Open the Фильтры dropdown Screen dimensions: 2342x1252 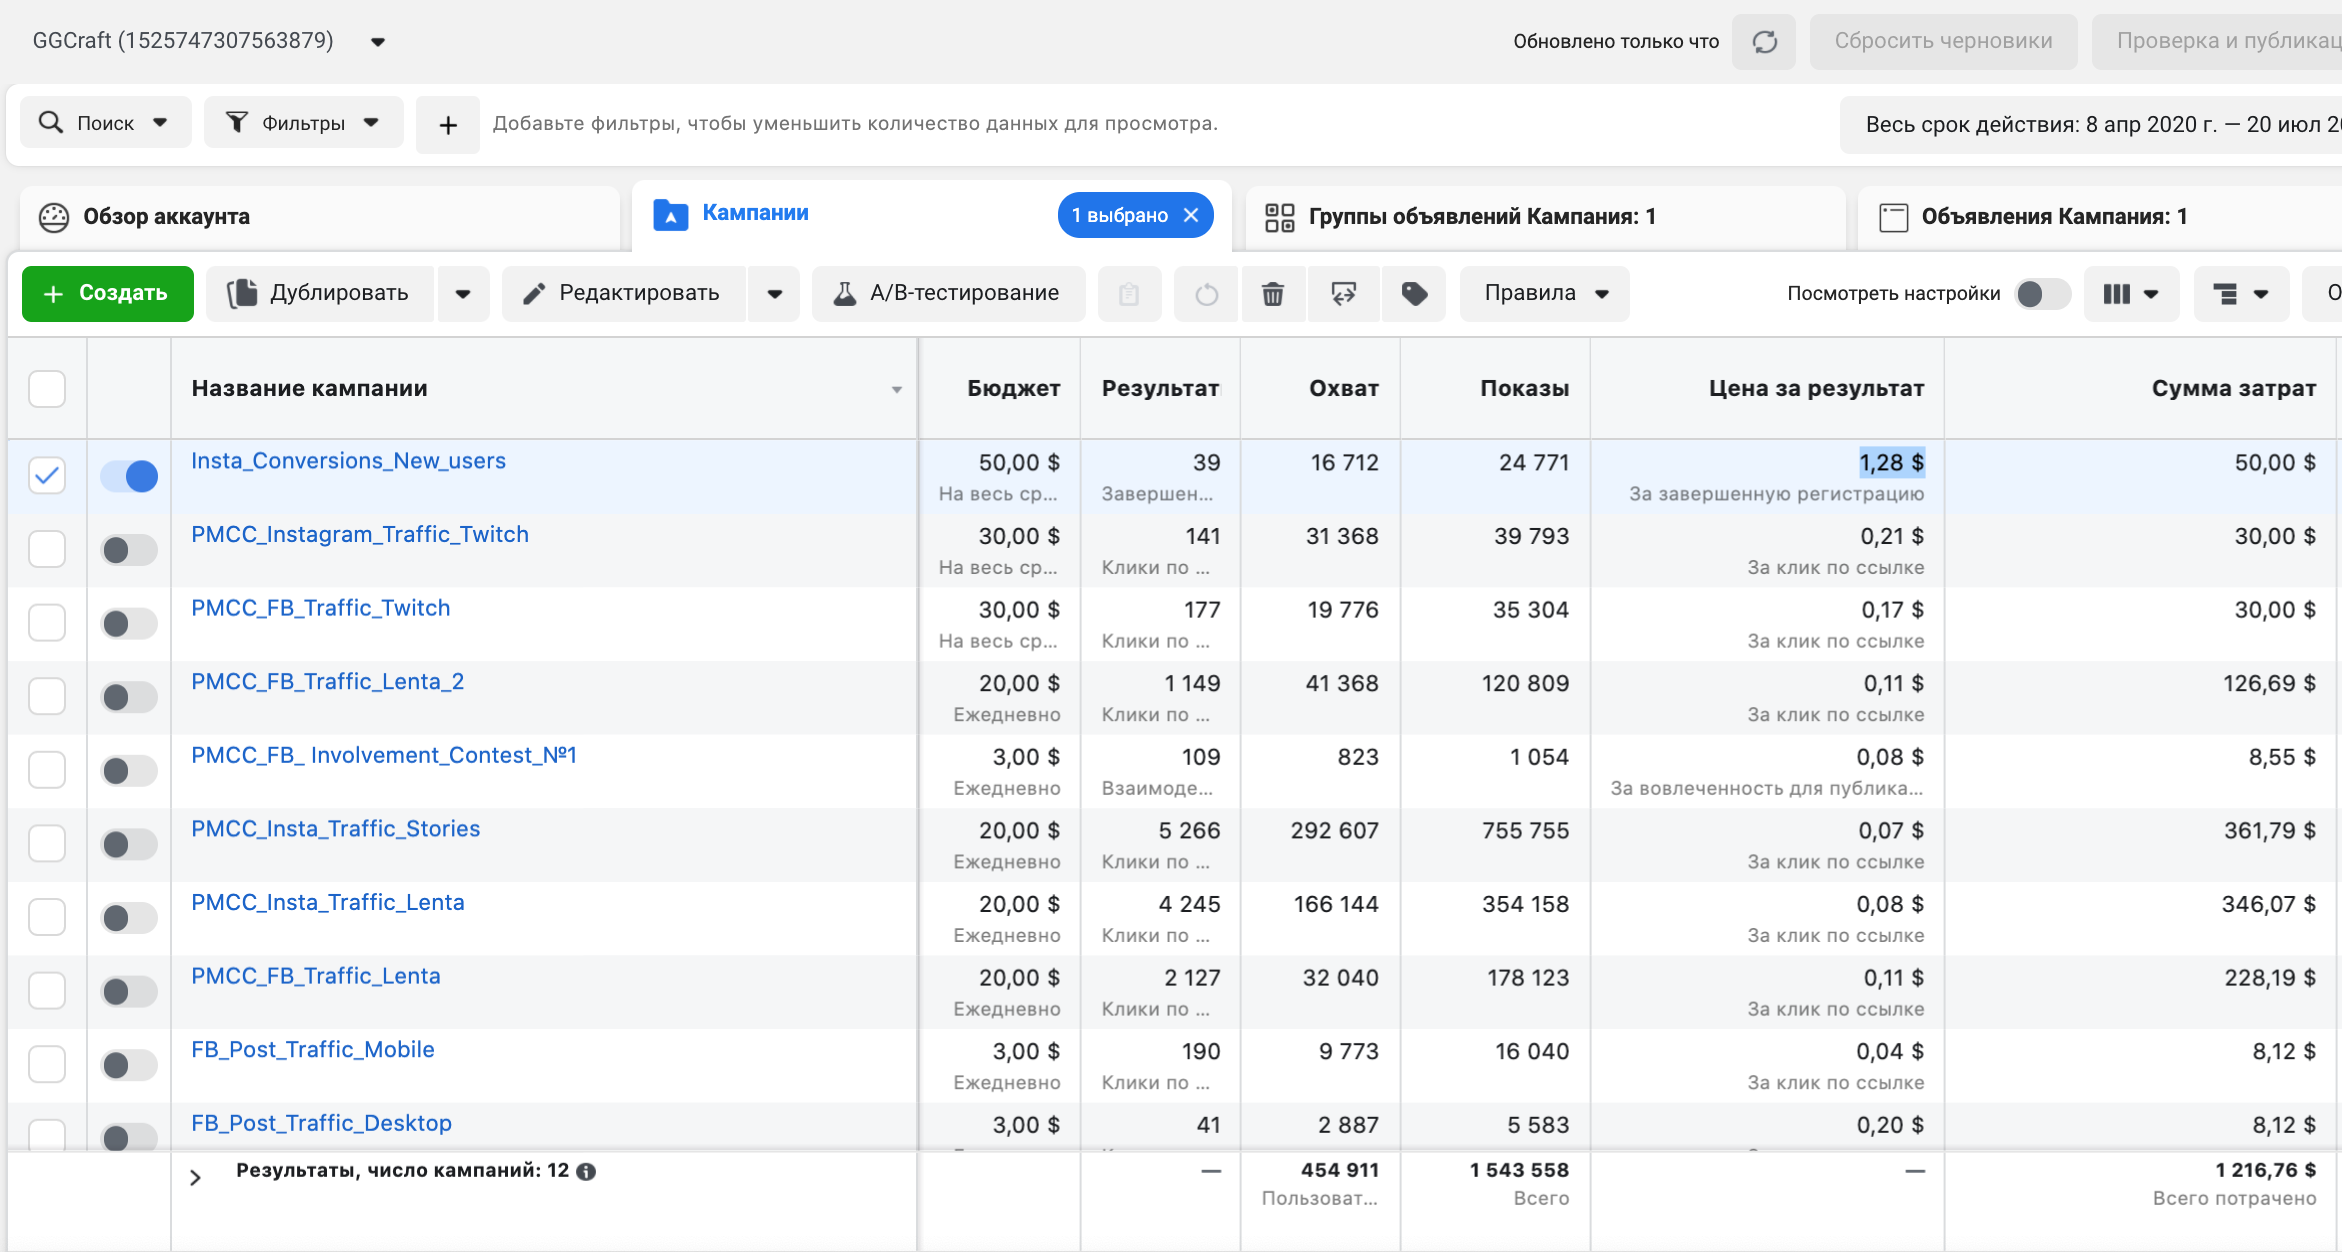click(304, 123)
